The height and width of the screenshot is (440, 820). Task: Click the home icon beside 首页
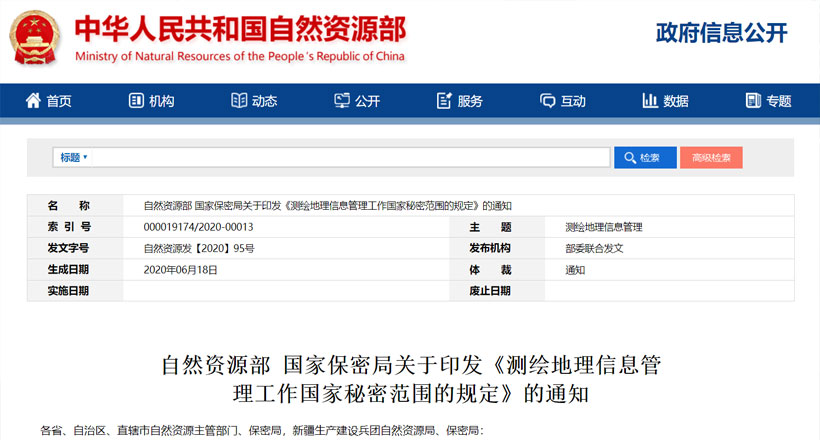pyautogui.click(x=33, y=100)
